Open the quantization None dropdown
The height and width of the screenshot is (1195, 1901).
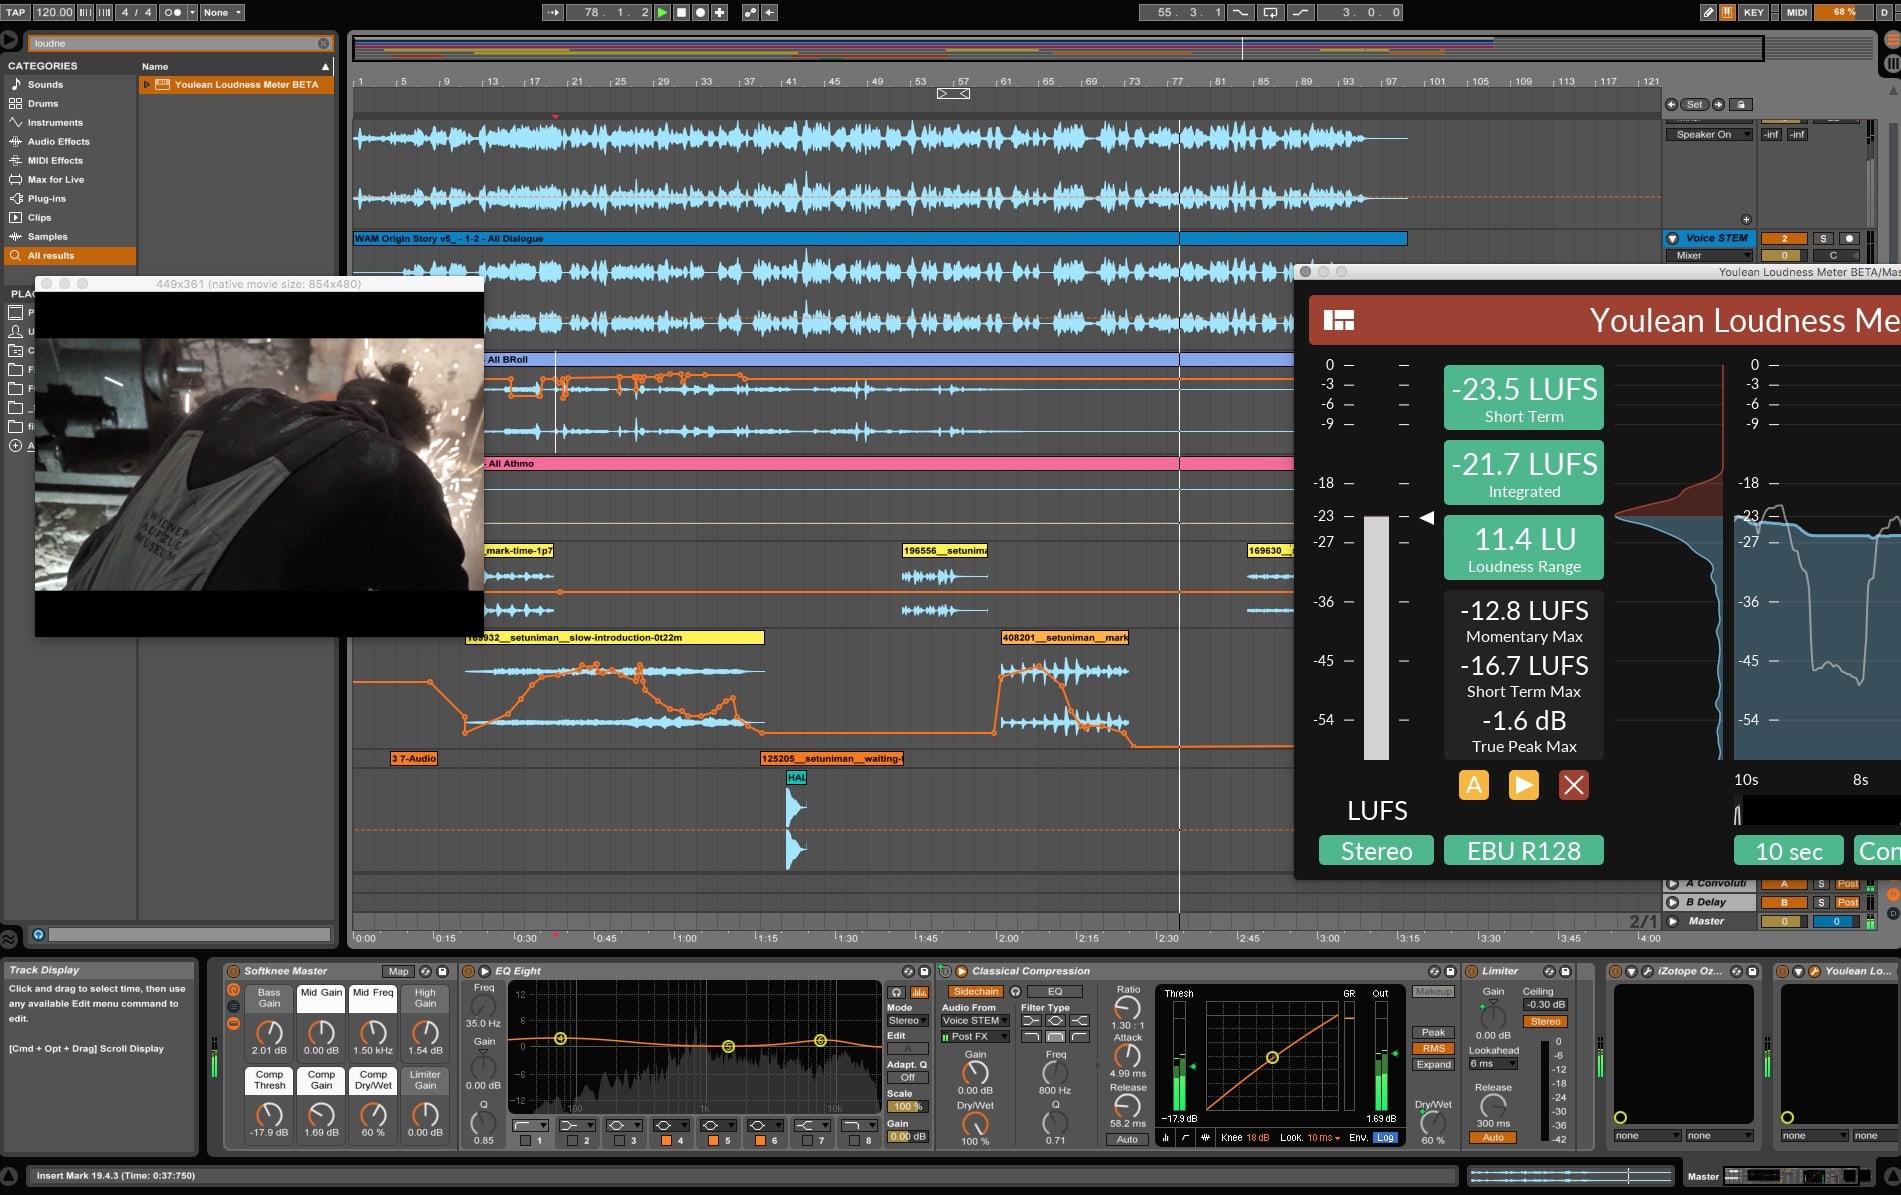222,13
